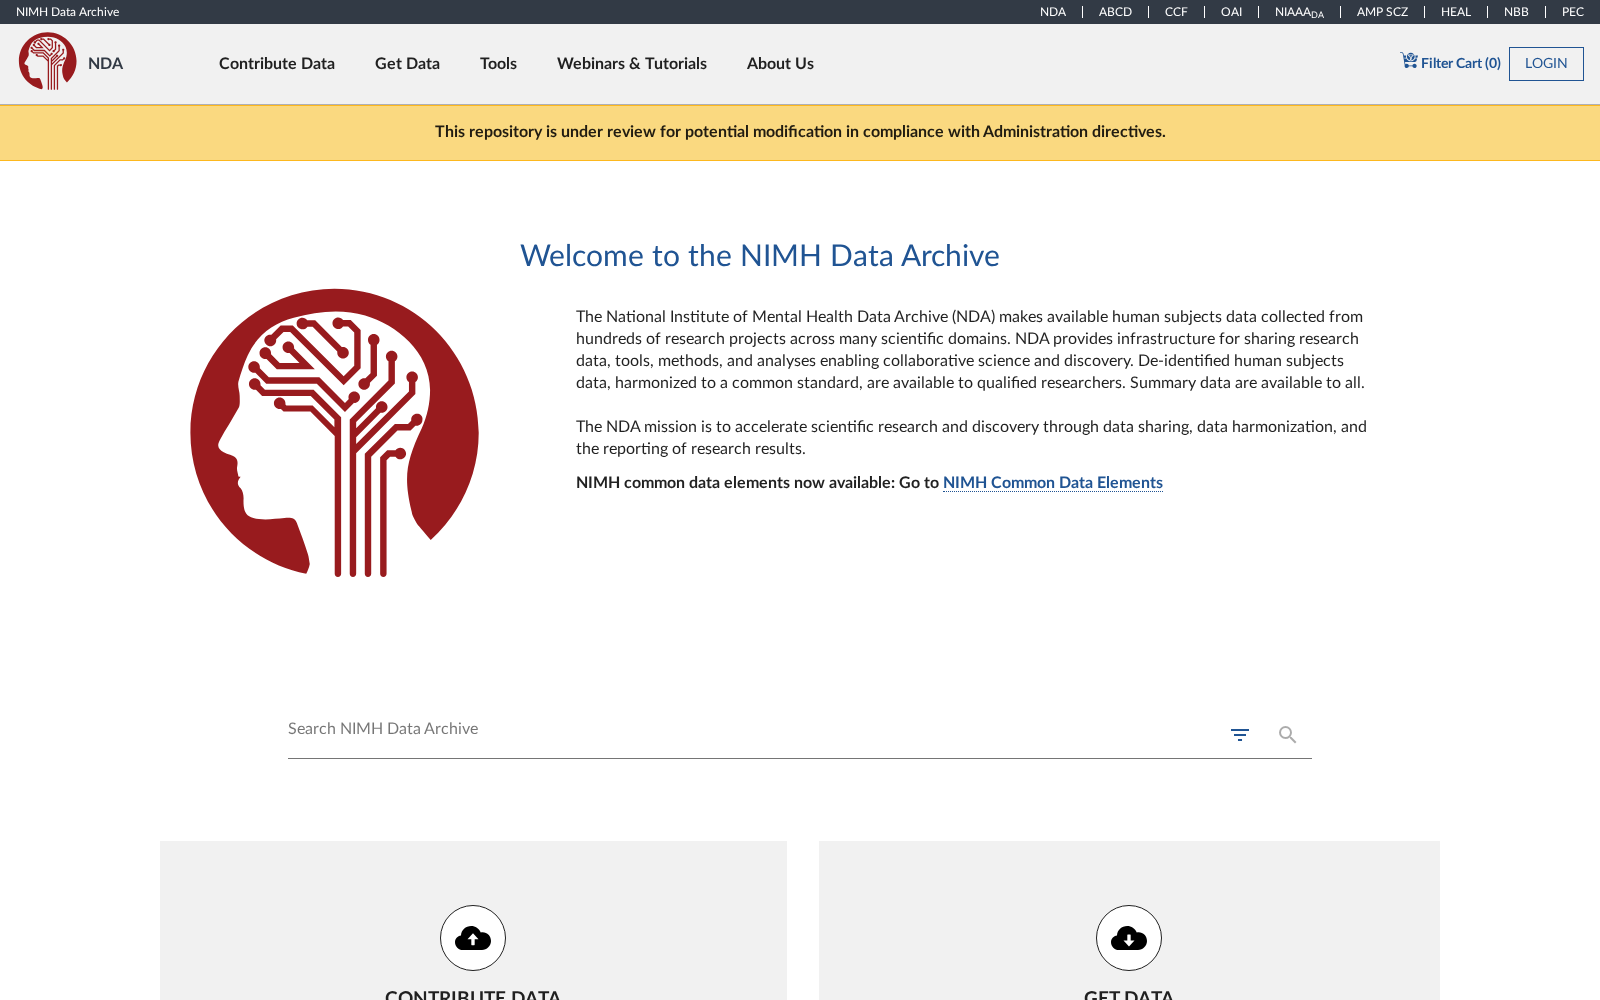Go to PEC link in top bar

1573,12
